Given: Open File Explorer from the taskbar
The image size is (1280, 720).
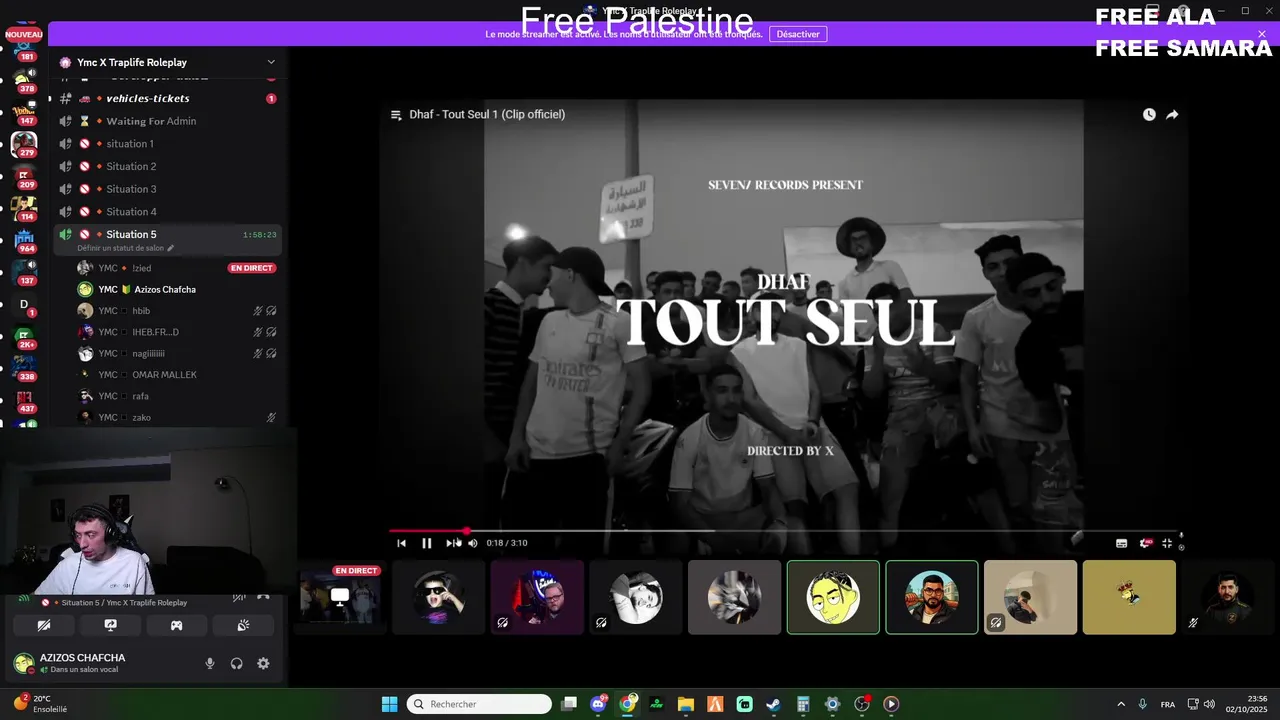Looking at the screenshot, I should point(686,704).
